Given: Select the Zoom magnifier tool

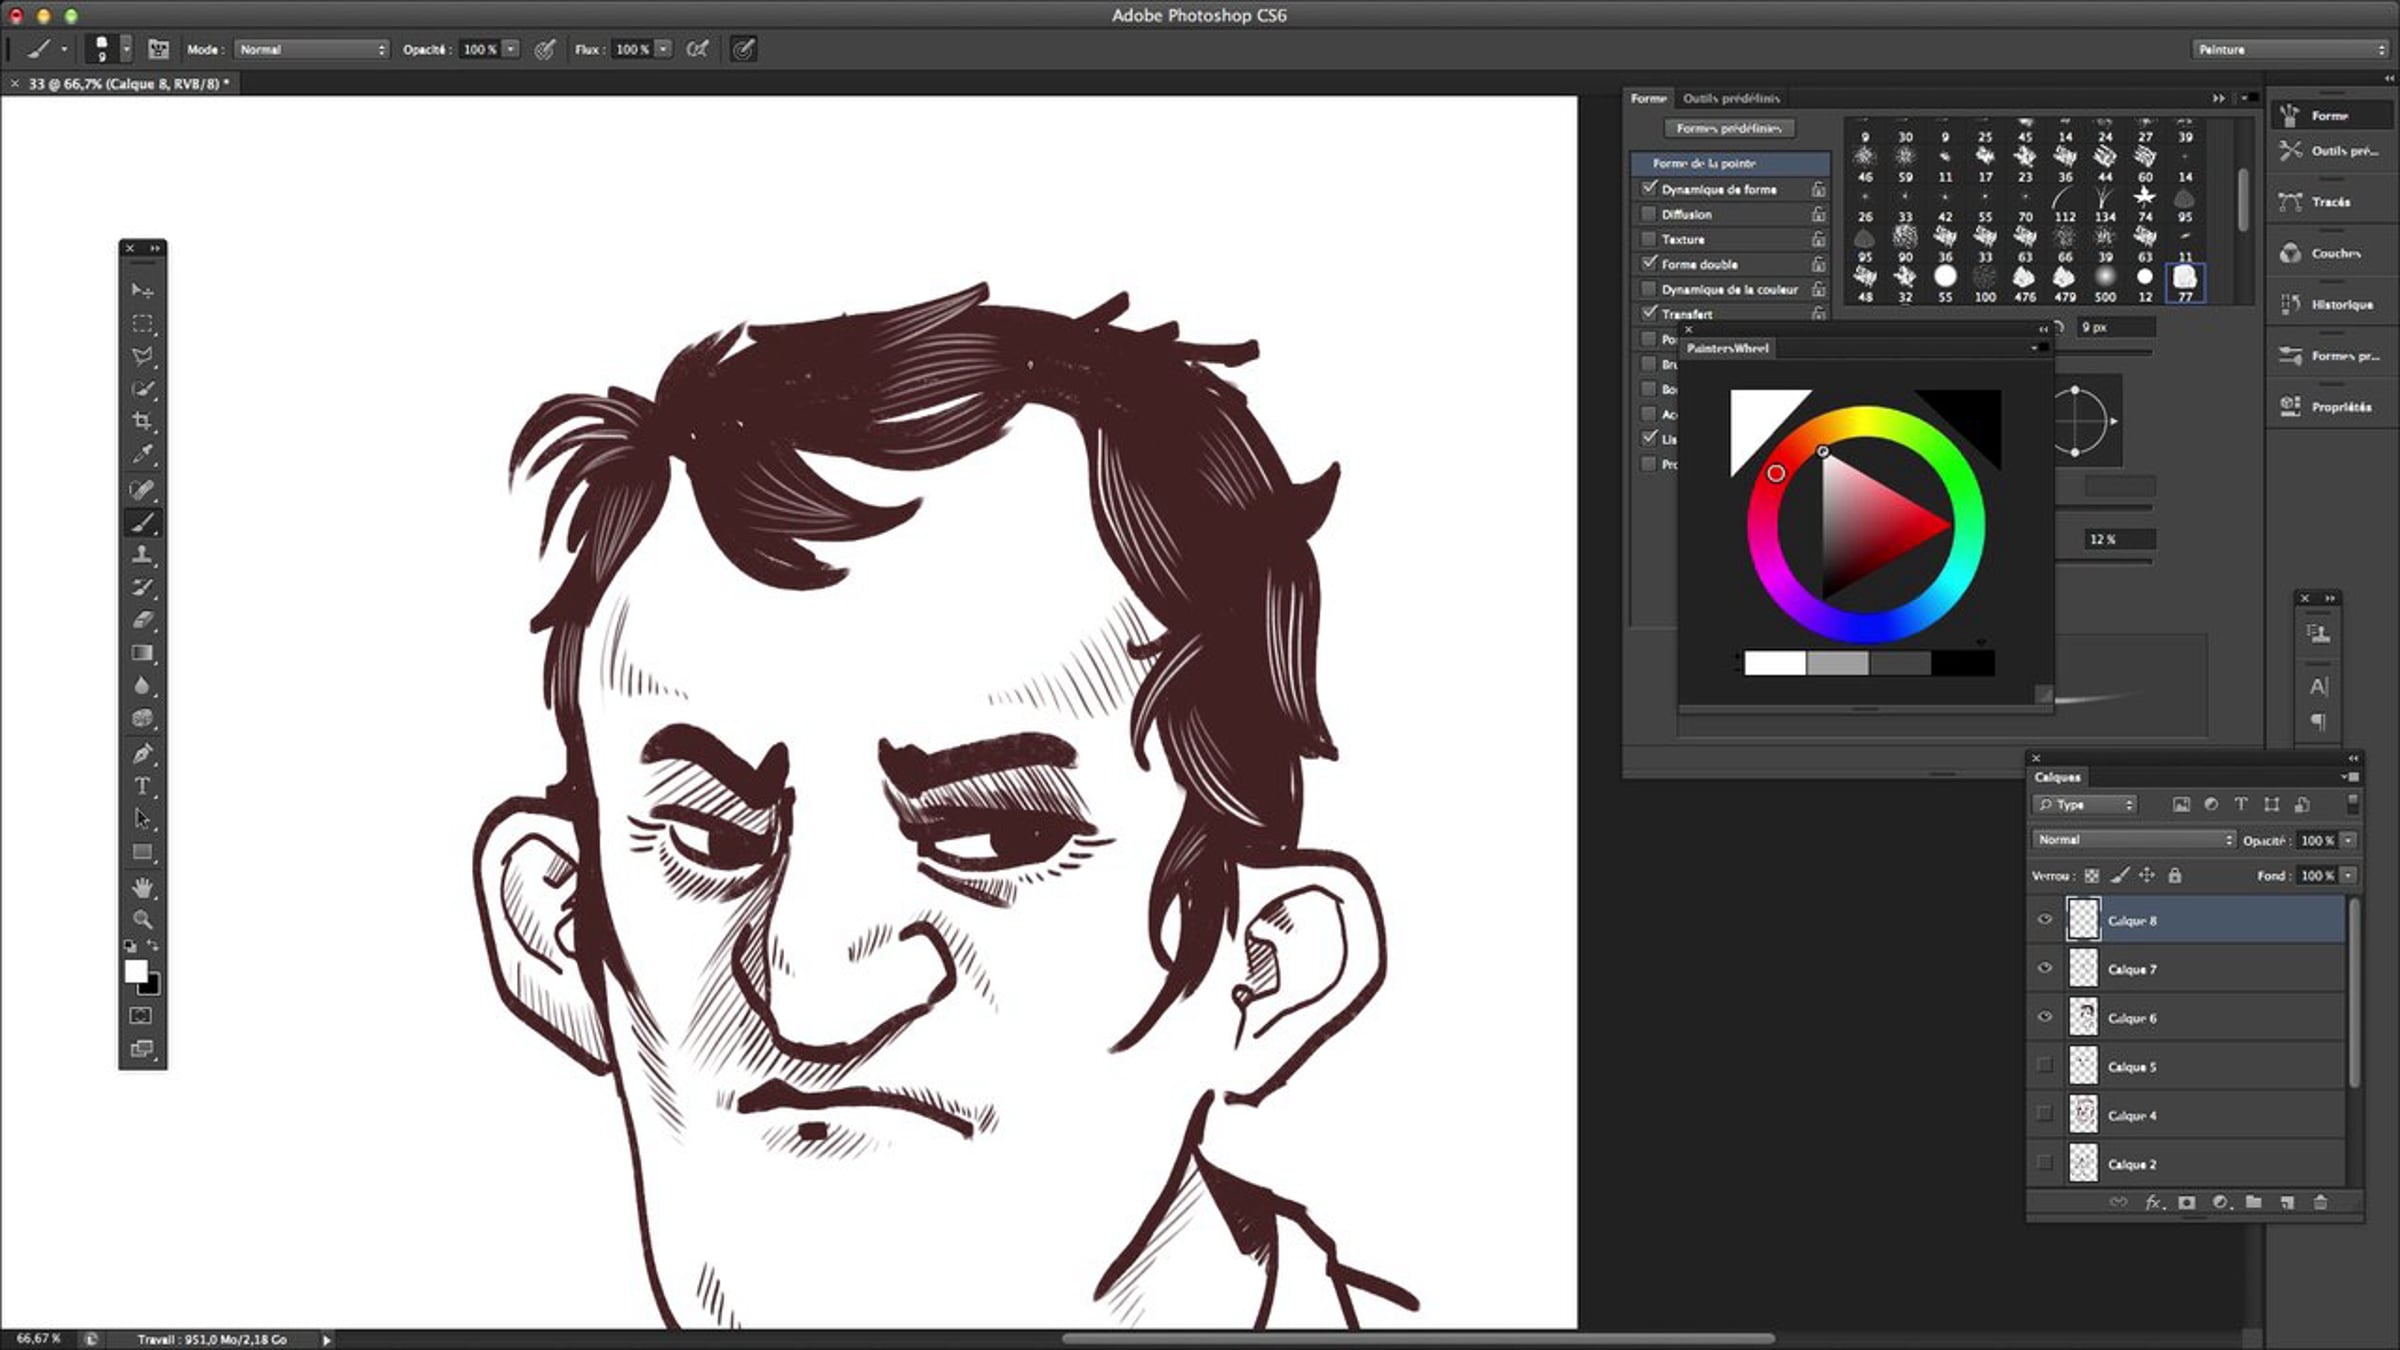Looking at the screenshot, I should coord(142,919).
